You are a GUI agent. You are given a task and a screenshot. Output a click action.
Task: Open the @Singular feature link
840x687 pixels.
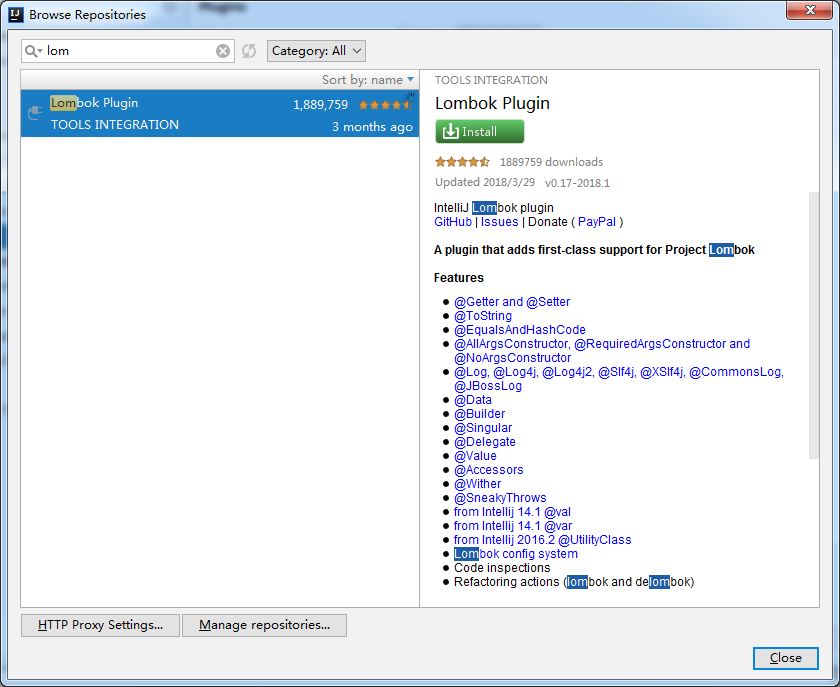pos(483,428)
